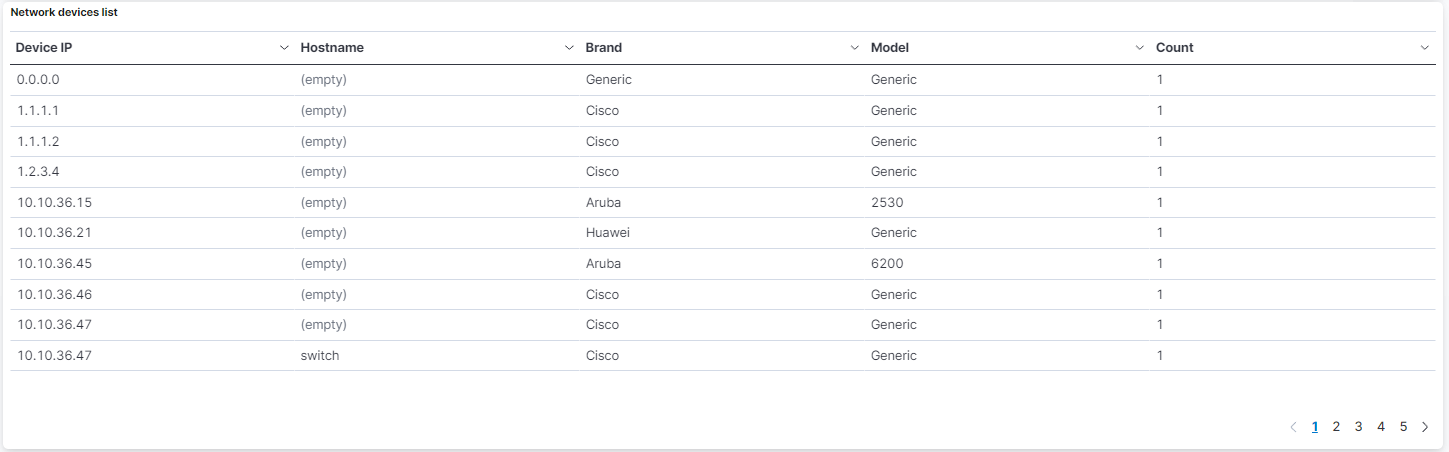Select current page 1 in pagination
The image size is (1449, 452).
tap(1314, 427)
